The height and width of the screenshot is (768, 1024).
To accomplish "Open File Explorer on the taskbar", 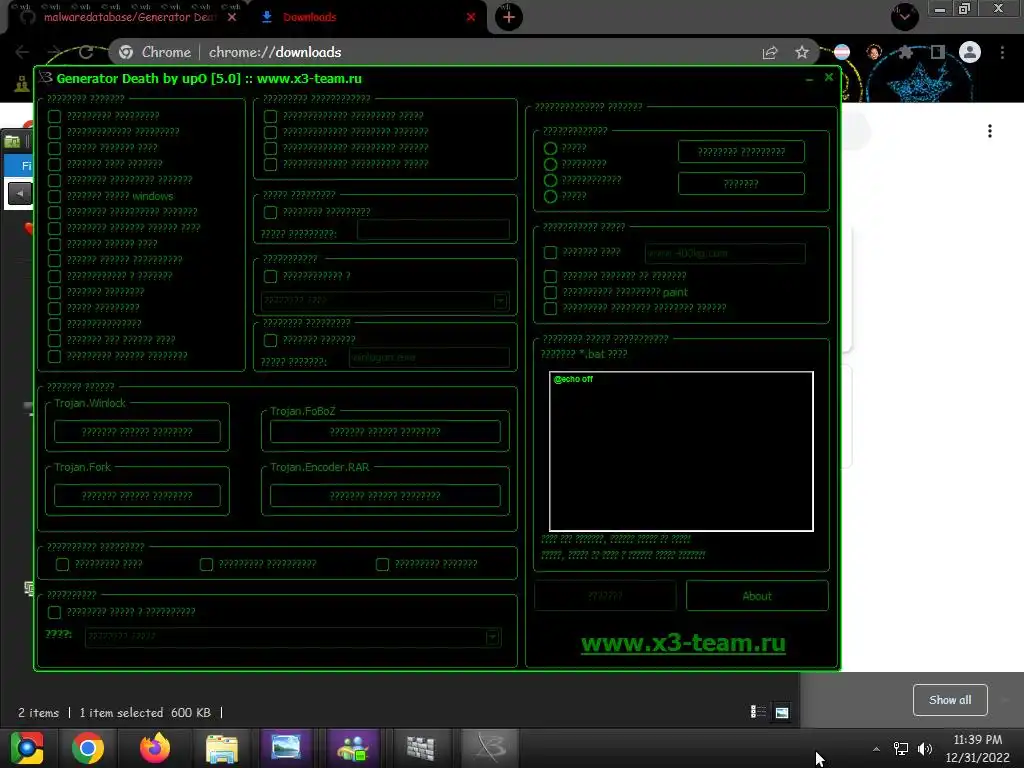I will (x=221, y=748).
